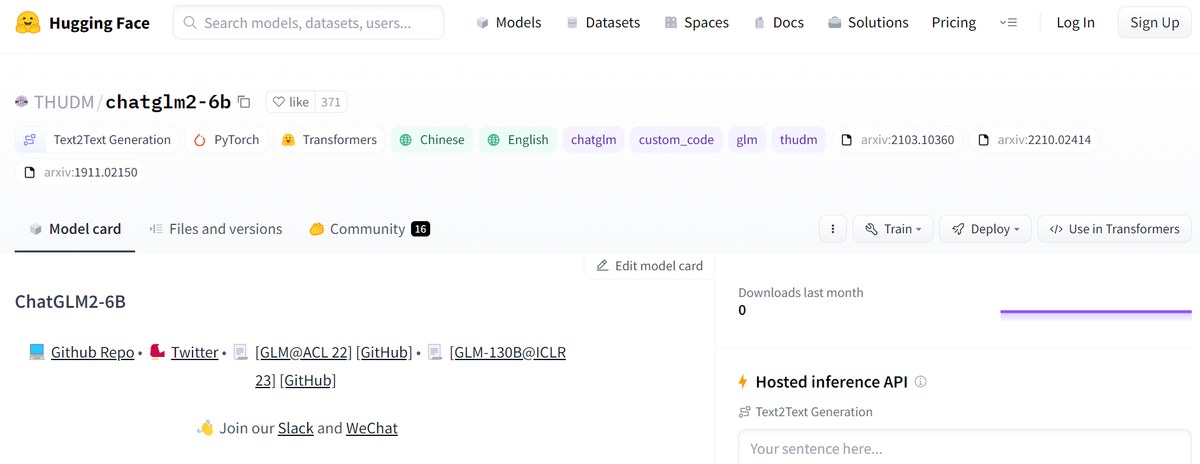The image size is (1200, 464).
Task: Open the Github Repo link
Action: (x=92, y=352)
